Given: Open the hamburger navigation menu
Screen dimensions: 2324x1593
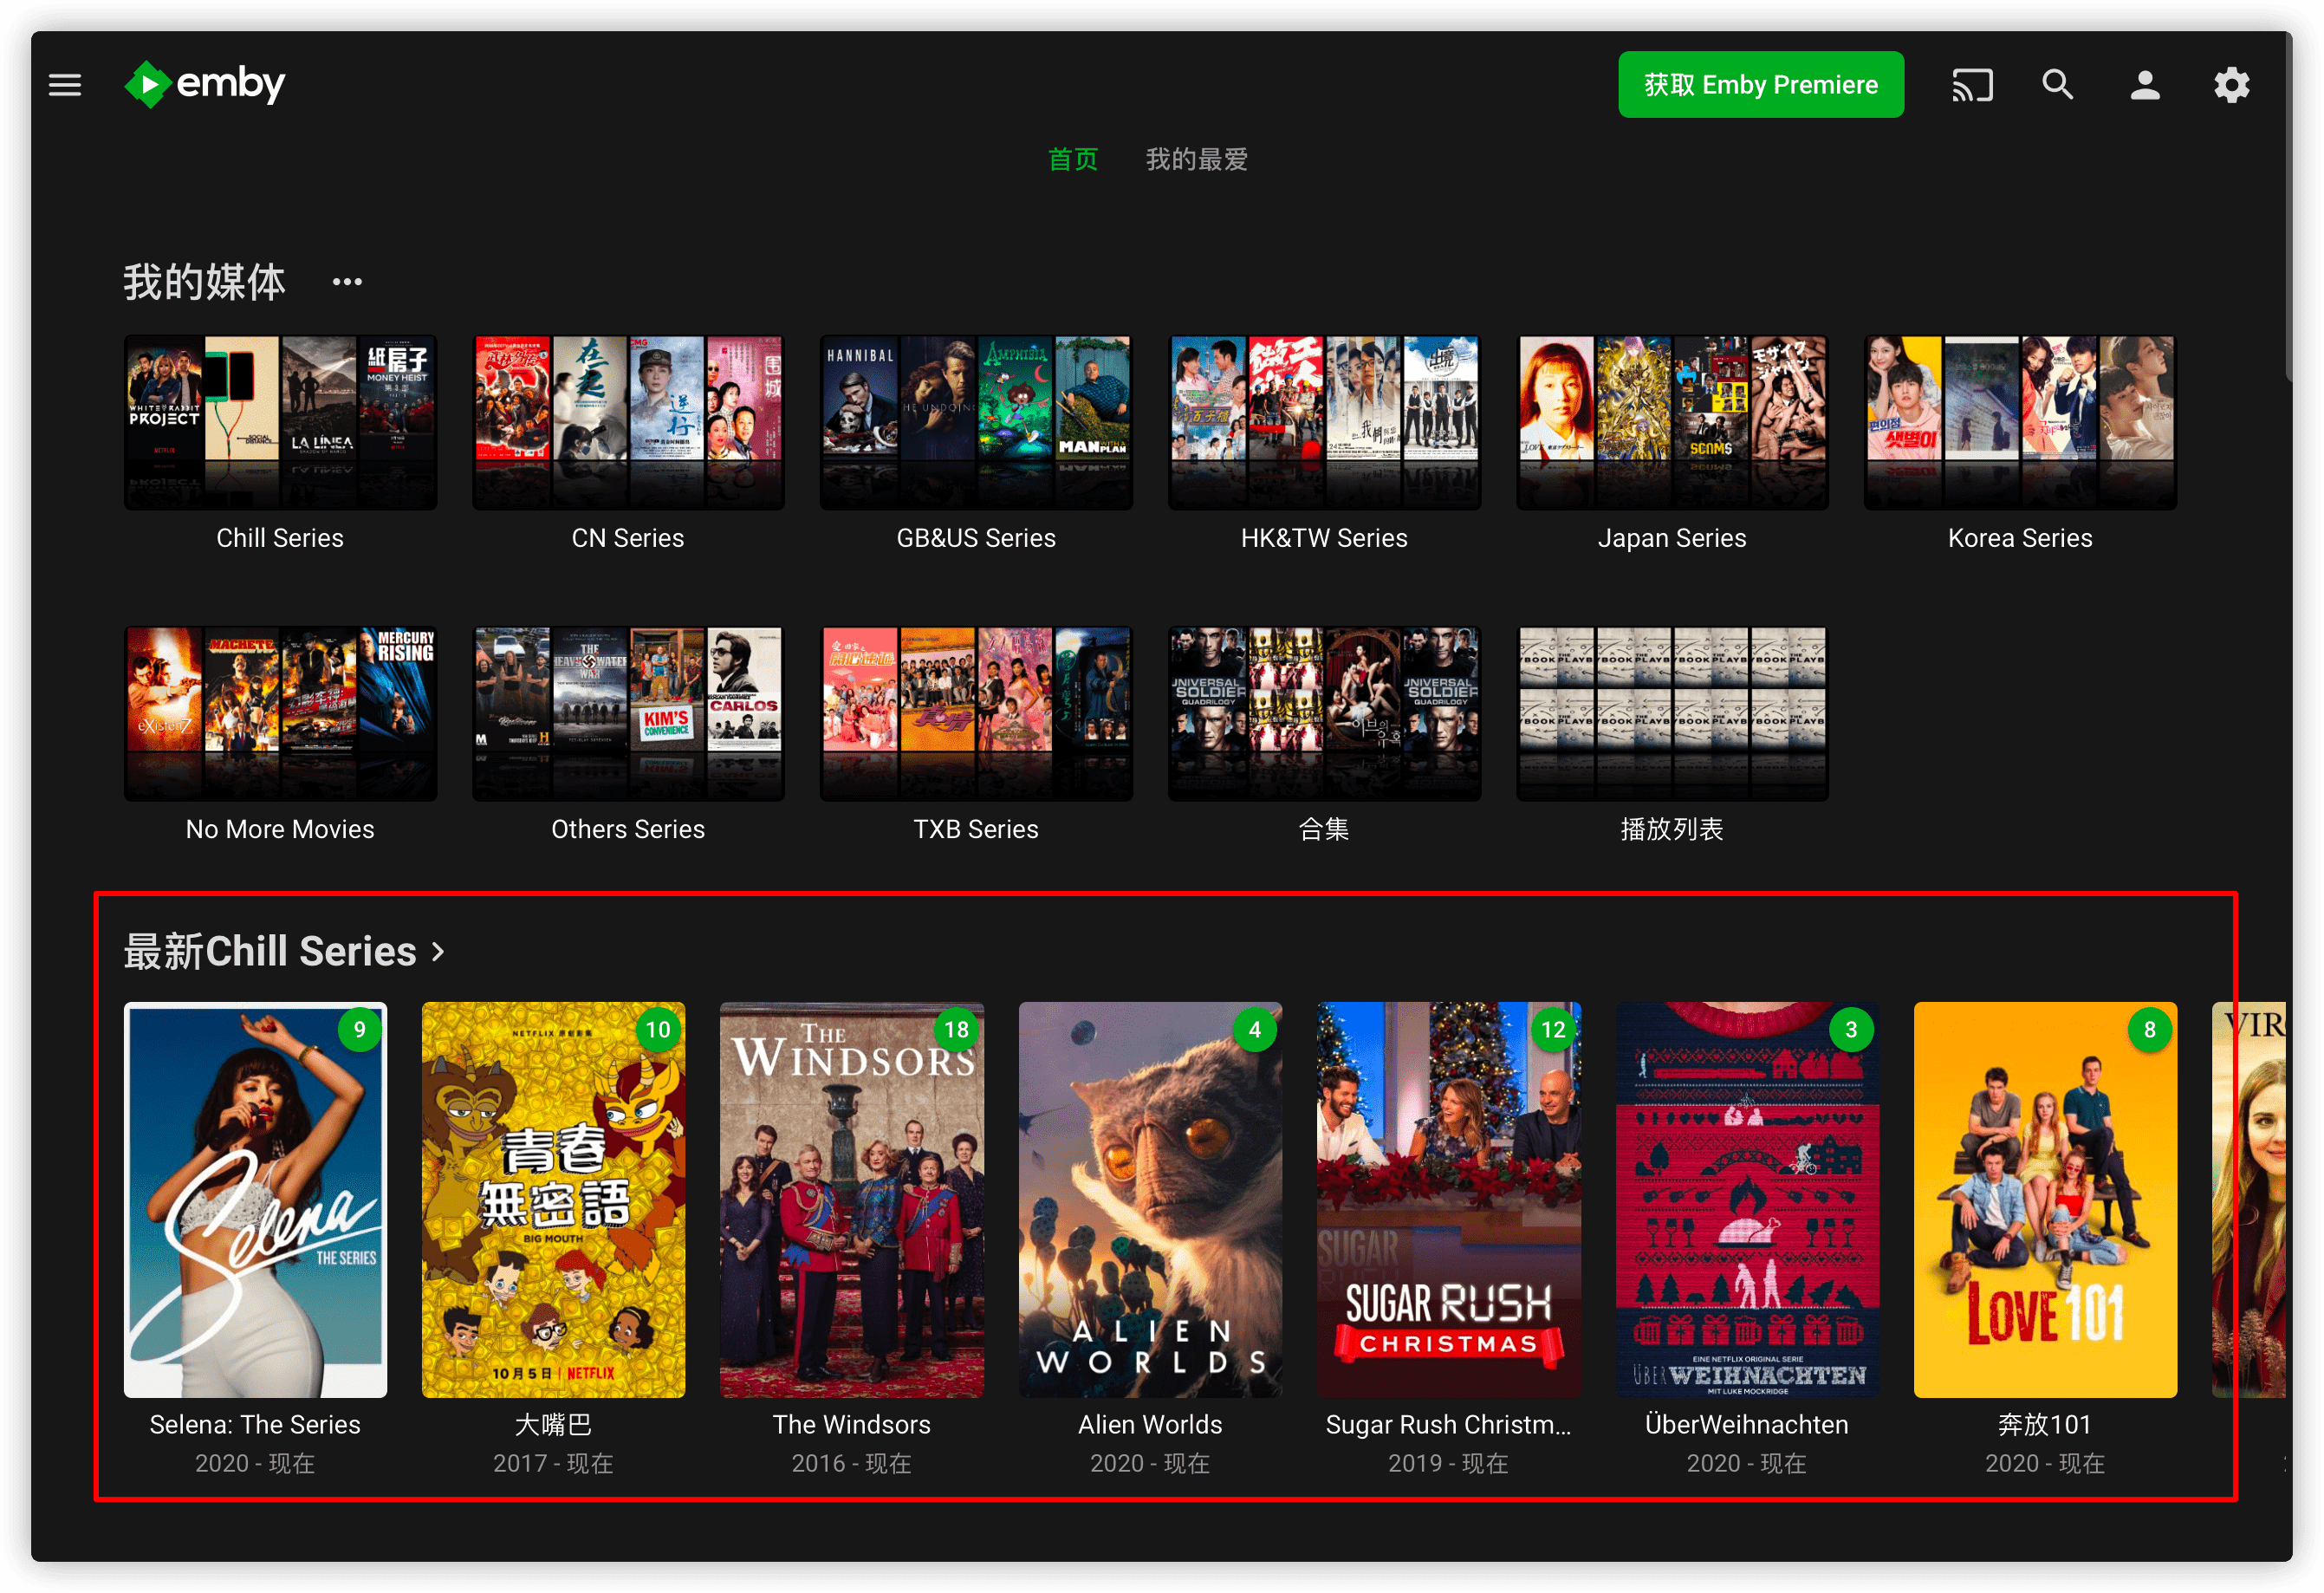Looking at the screenshot, I should (65, 85).
